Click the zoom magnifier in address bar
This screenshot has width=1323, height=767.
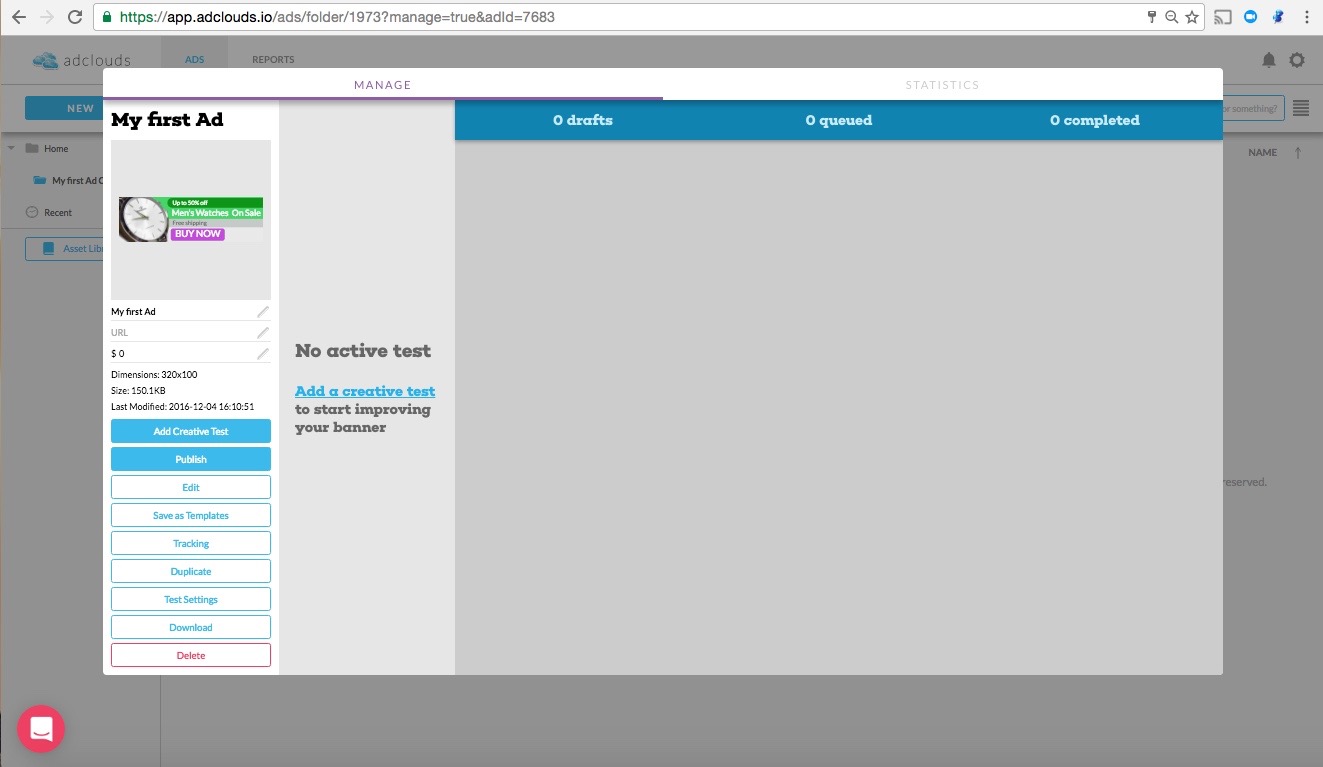tap(1172, 17)
